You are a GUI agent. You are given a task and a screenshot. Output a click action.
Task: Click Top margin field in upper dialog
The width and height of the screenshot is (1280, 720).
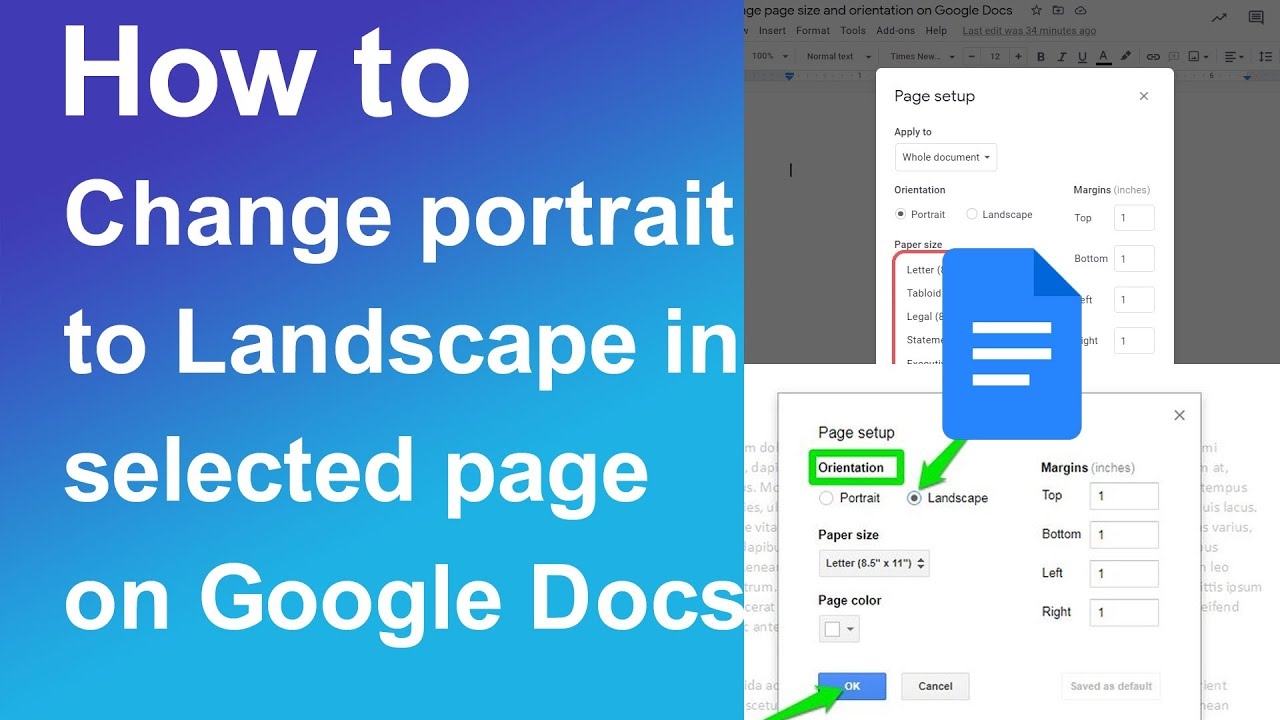point(1134,218)
